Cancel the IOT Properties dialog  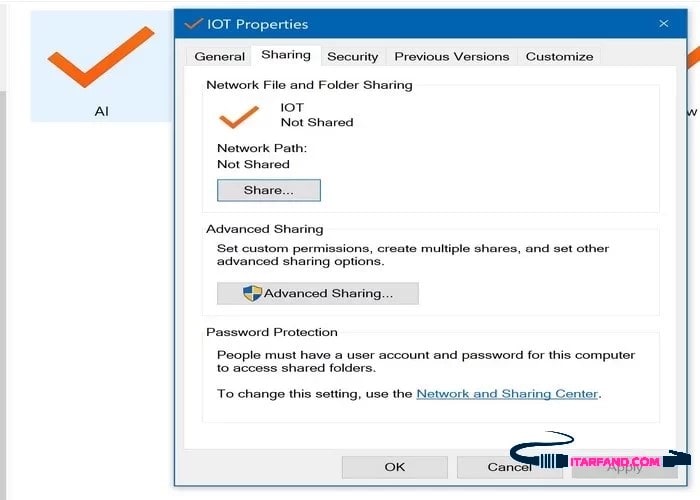click(509, 467)
